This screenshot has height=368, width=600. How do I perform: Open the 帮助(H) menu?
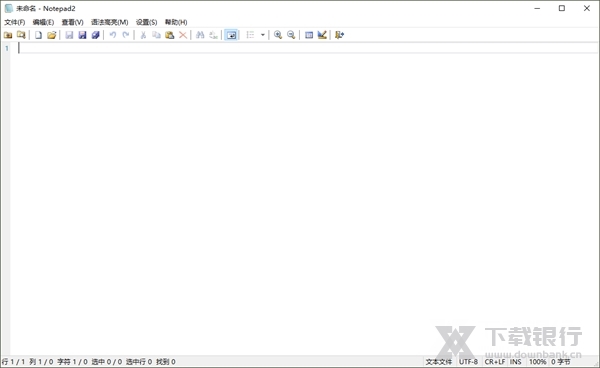[176, 22]
